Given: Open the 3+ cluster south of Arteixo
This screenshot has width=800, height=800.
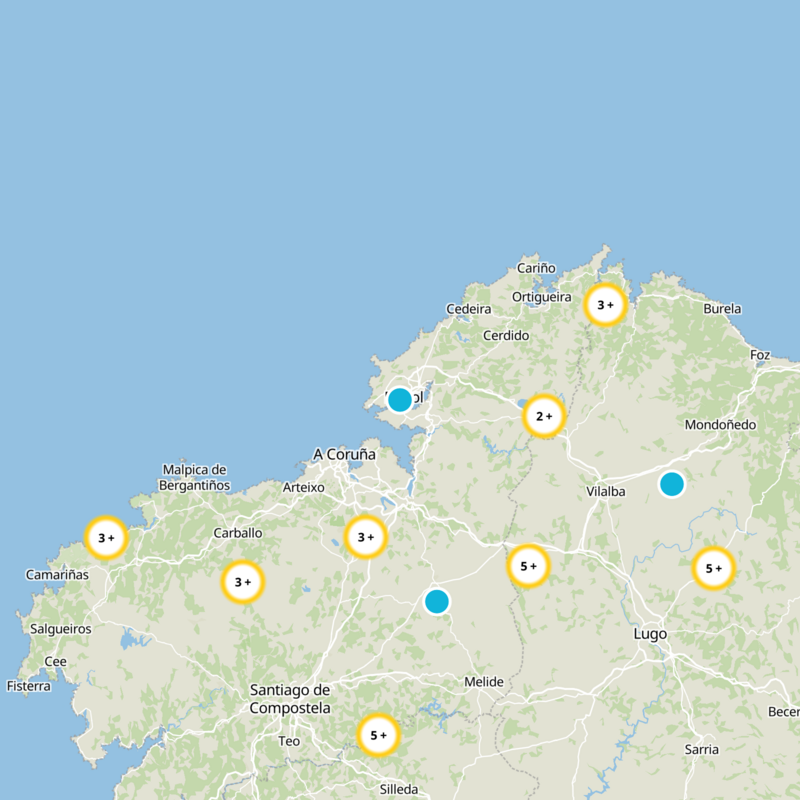Looking at the screenshot, I should (x=366, y=537).
